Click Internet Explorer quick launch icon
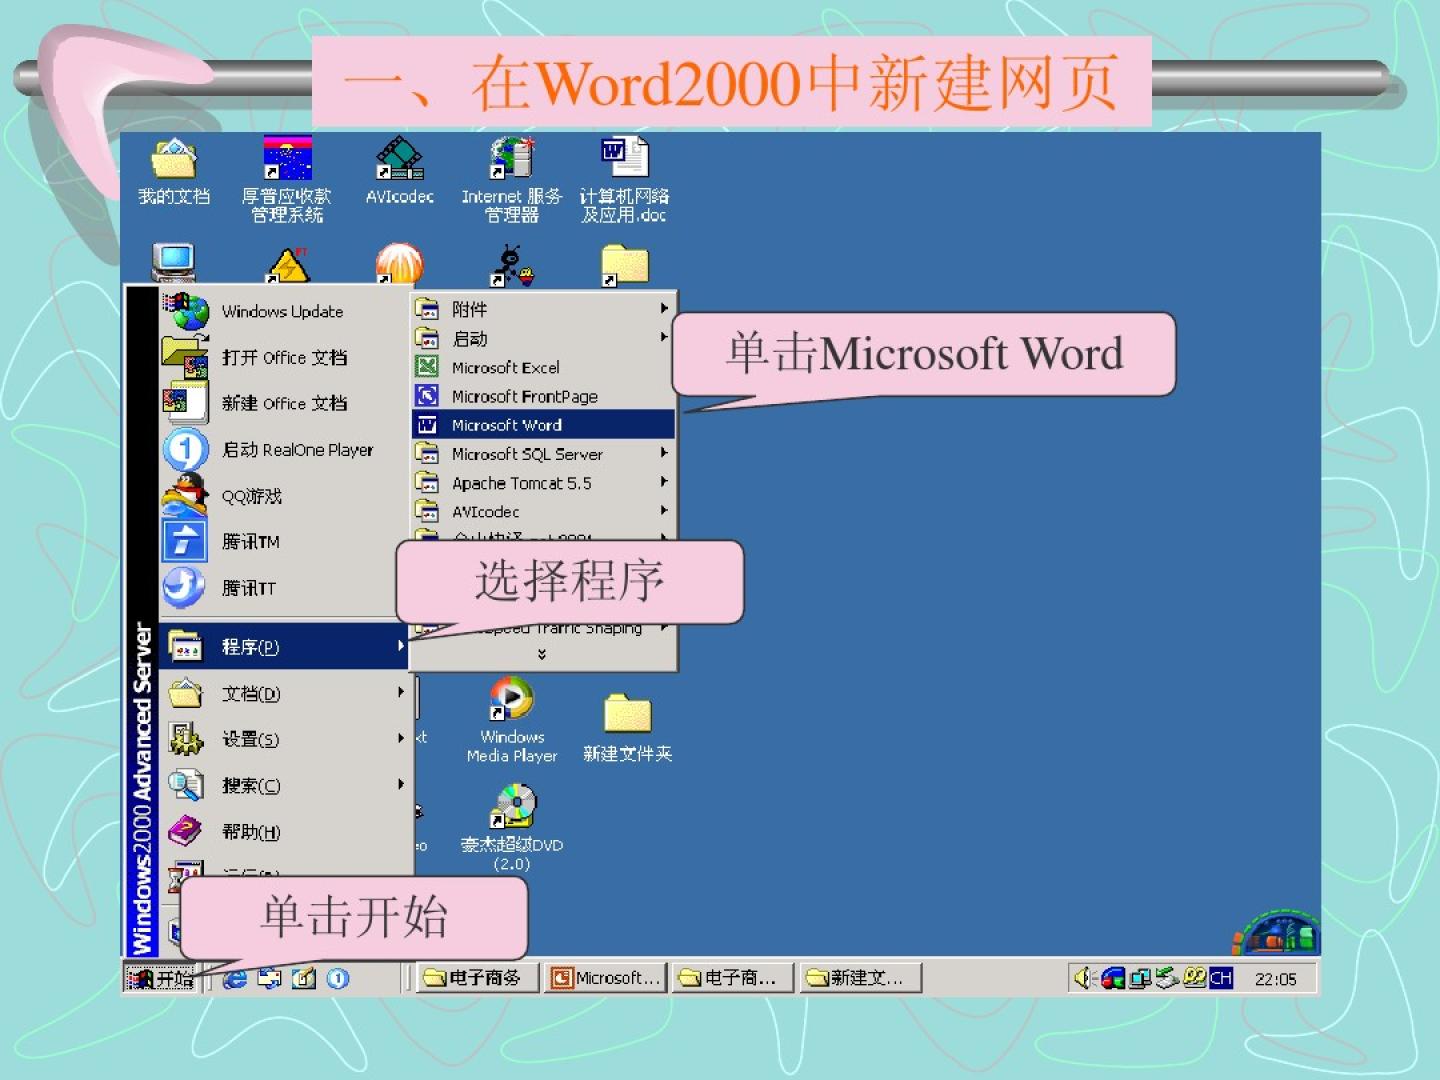 pyautogui.click(x=235, y=978)
